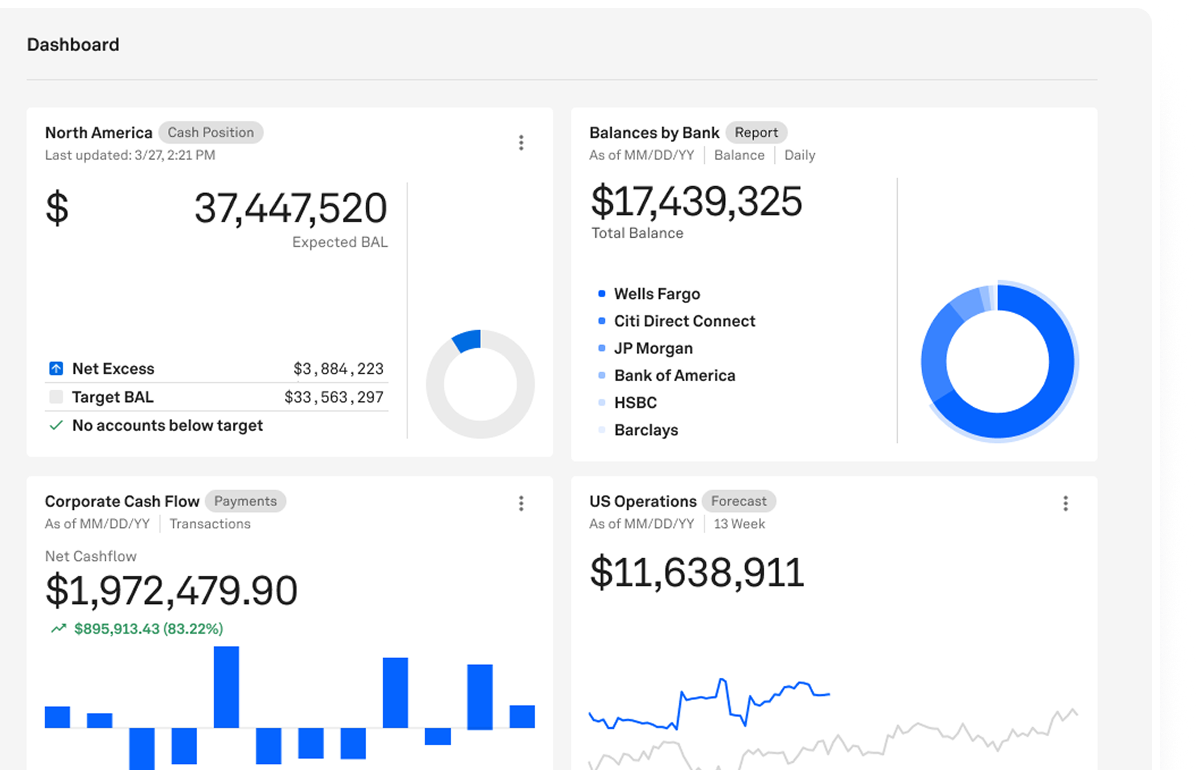Toggle the HSBC legend entry
Image resolution: width=1196 pixels, height=770 pixels.
[635, 402]
